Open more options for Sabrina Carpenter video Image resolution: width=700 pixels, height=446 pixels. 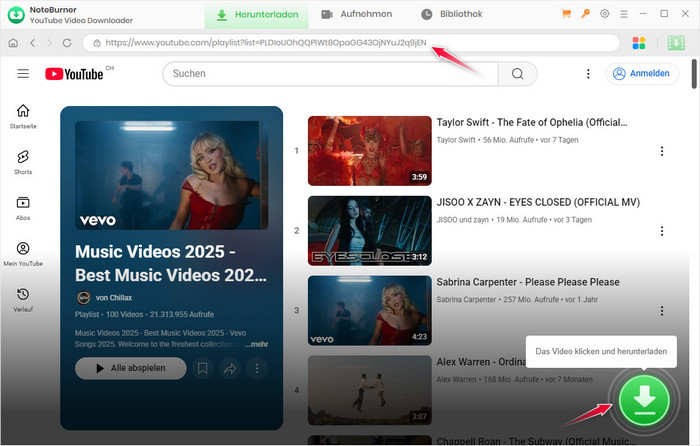tap(661, 311)
